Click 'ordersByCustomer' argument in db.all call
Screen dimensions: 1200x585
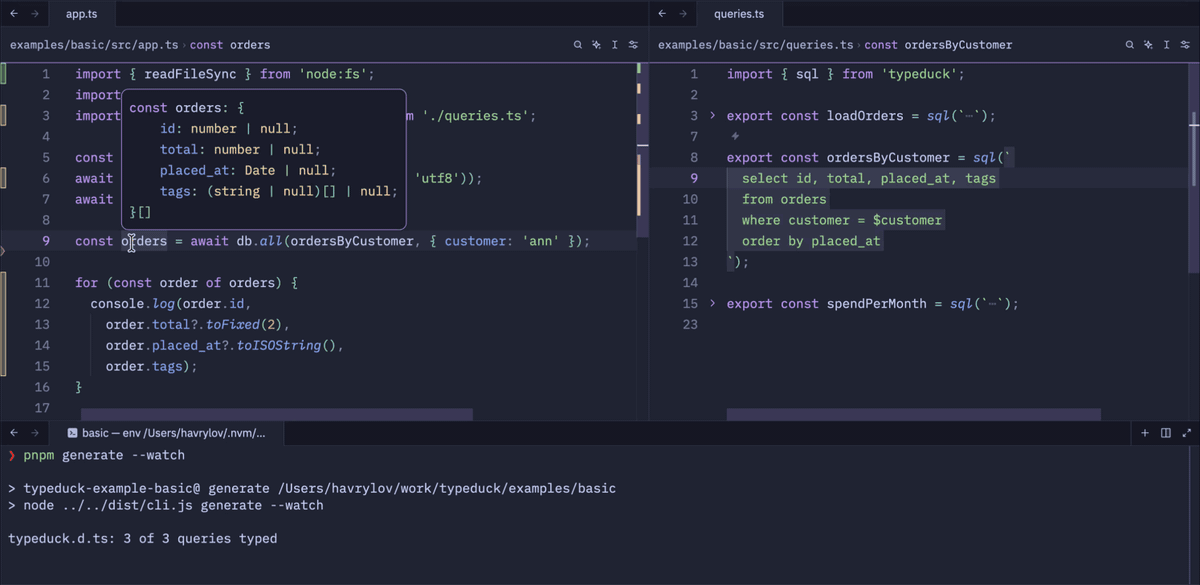(x=352, y=241)
